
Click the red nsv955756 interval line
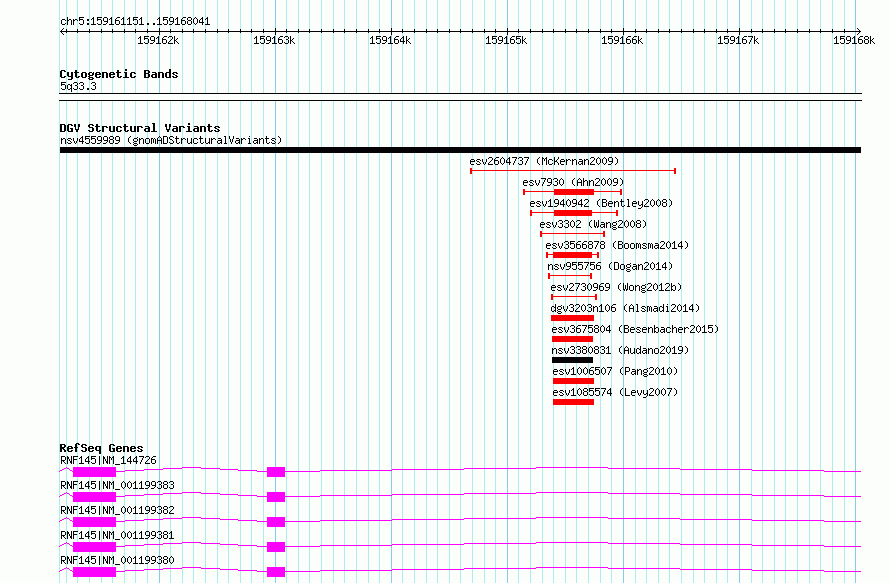570,276
